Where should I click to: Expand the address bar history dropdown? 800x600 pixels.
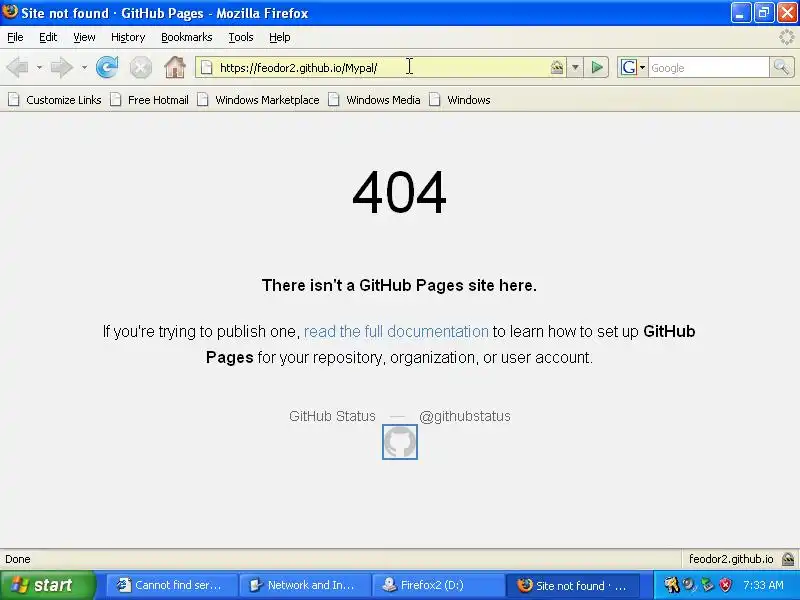click(575, 67)
